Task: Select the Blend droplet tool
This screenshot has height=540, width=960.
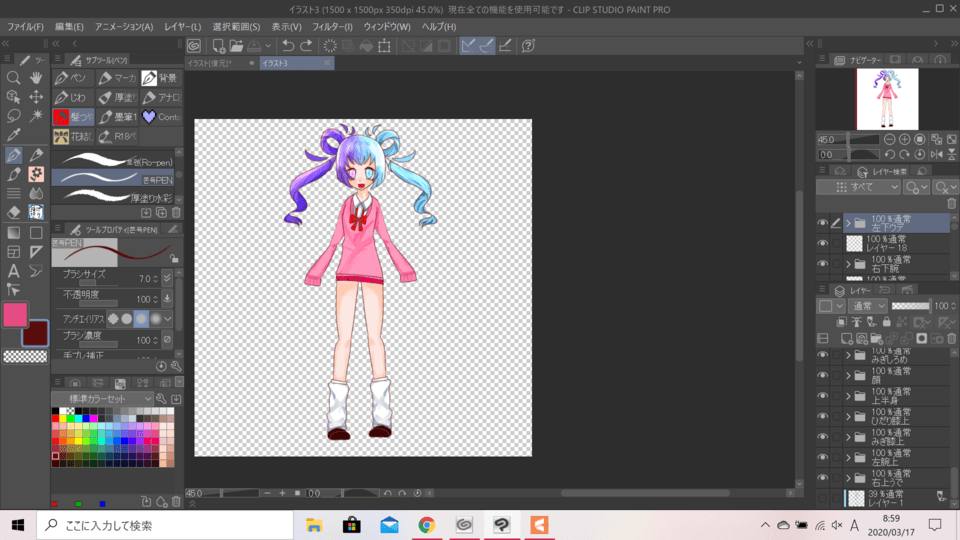Action: (36, 193)
